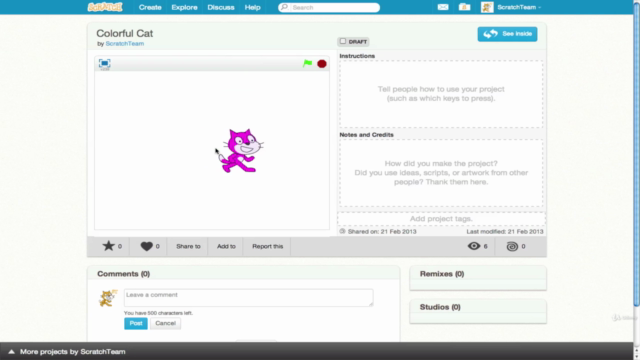
Task: Click the Leave a comment box
Action: coord(249,298)
